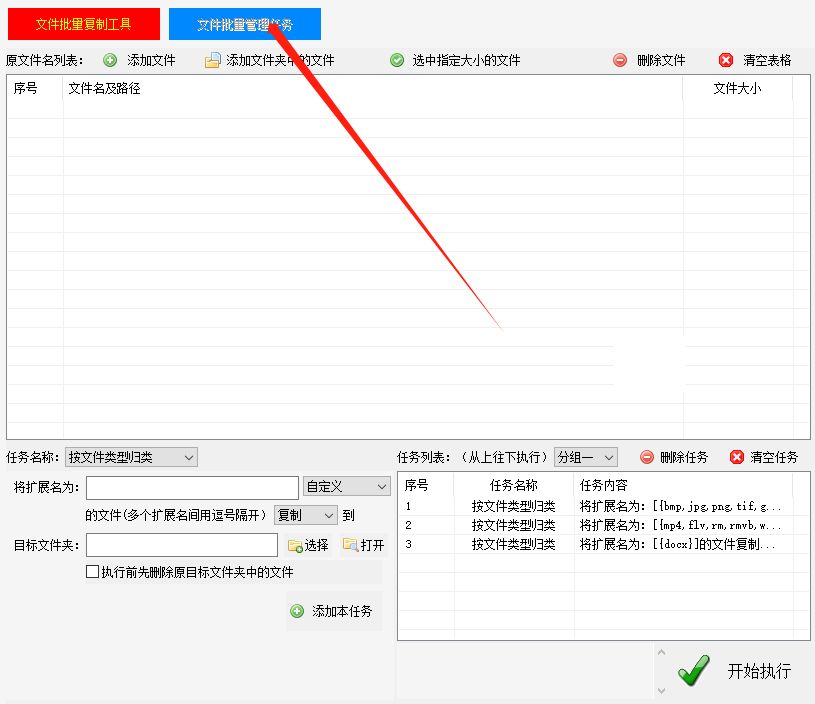
Task: Click the 添加本任务 green plus icon
Action: click(297, 612)
